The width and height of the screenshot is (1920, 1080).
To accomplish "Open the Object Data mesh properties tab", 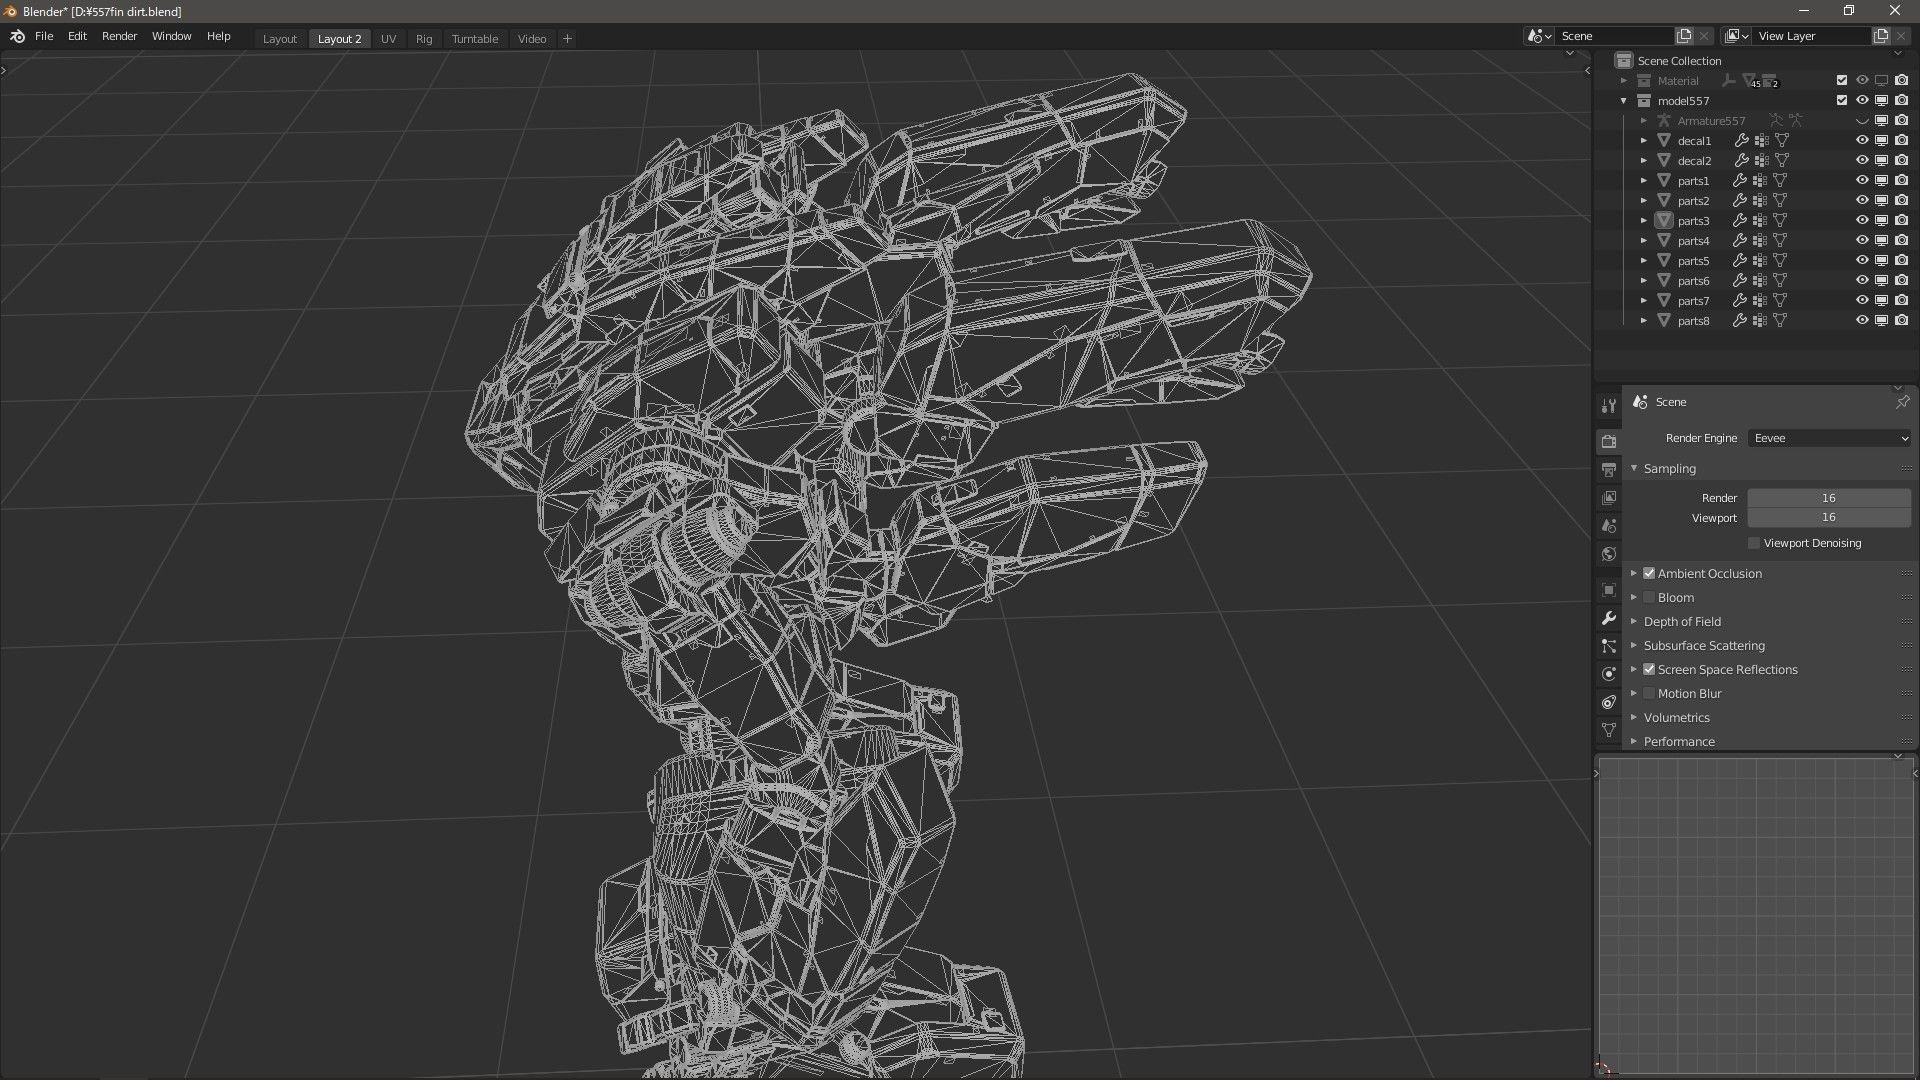I will point(1608,730).
